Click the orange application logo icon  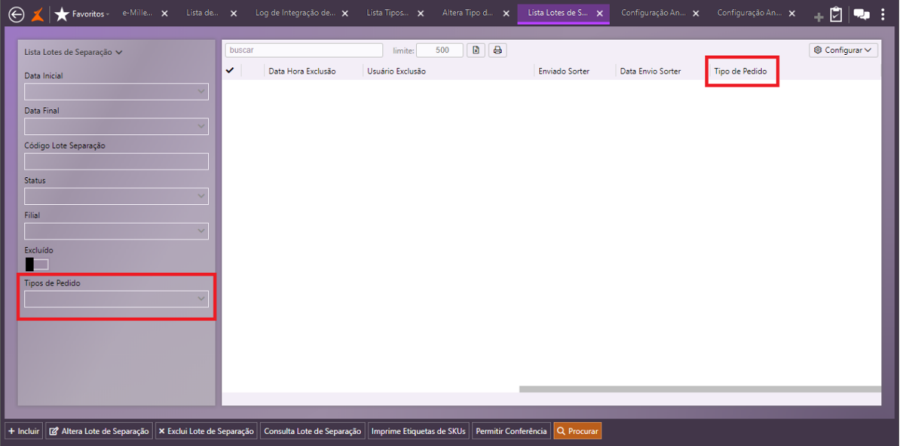37,14
